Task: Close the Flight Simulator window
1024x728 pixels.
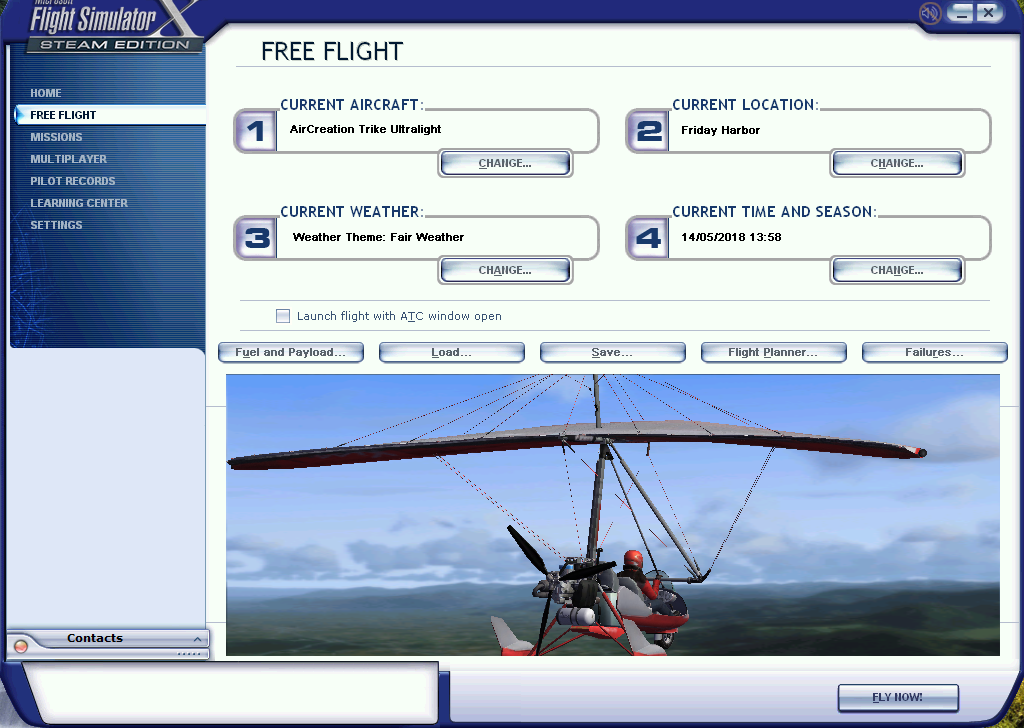Action: (989, 12)
